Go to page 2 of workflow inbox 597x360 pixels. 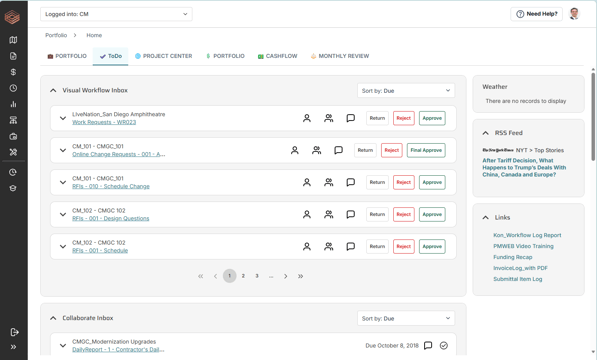tap(243, 276)
